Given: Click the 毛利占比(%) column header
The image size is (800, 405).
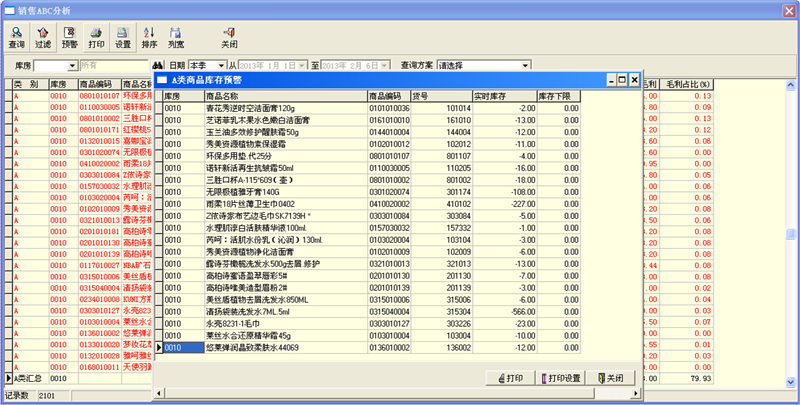Looking at the screenshot, I should click(686, 84).
